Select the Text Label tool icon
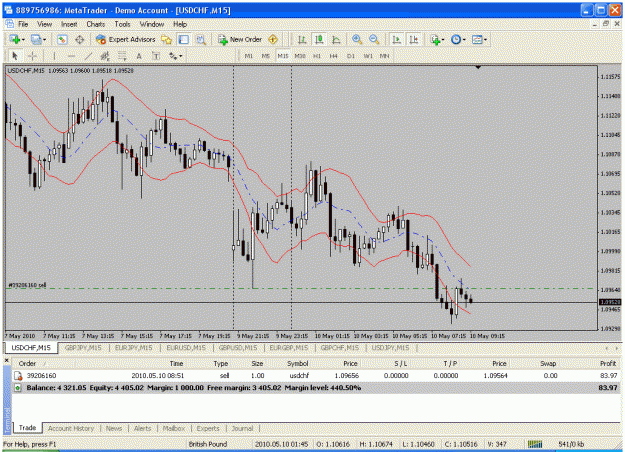The width and height of the screenshot is (625, 452). tap(156, 56)
